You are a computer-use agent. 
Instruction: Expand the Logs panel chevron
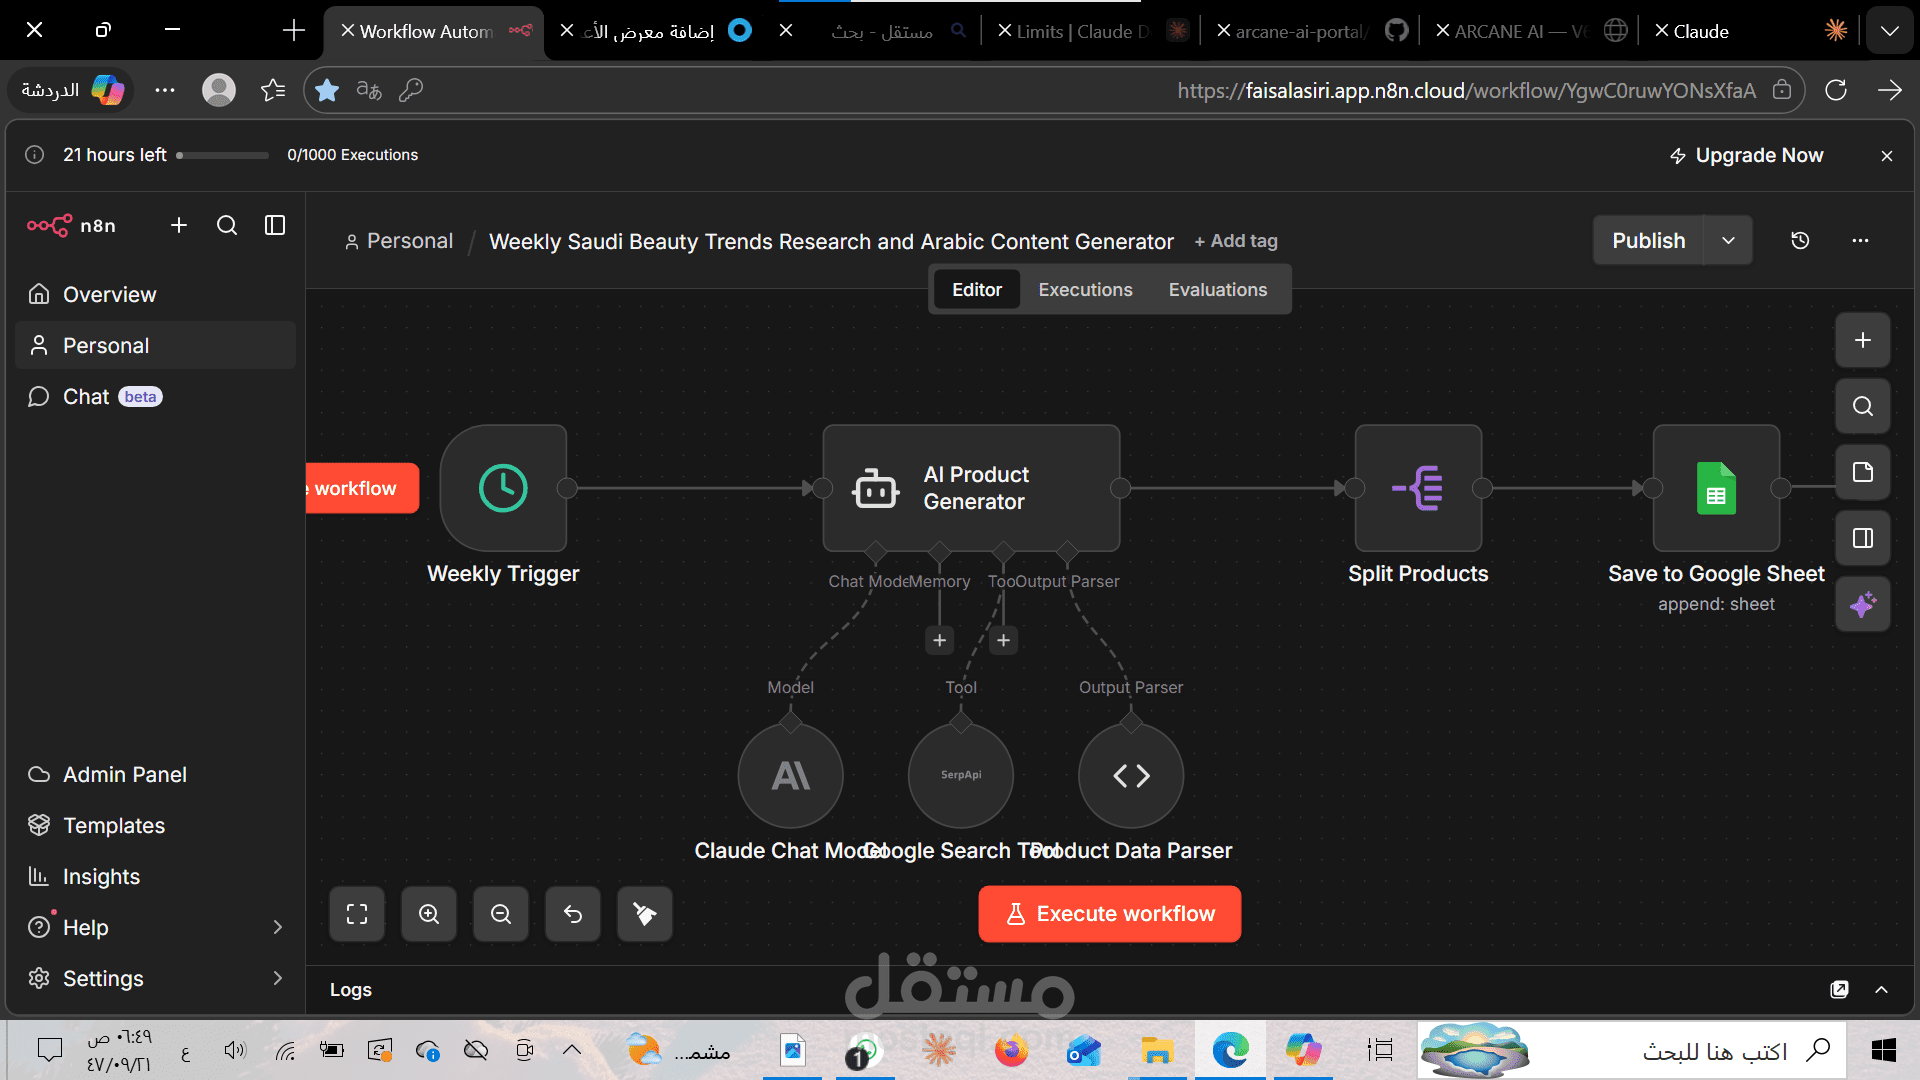1881,989
